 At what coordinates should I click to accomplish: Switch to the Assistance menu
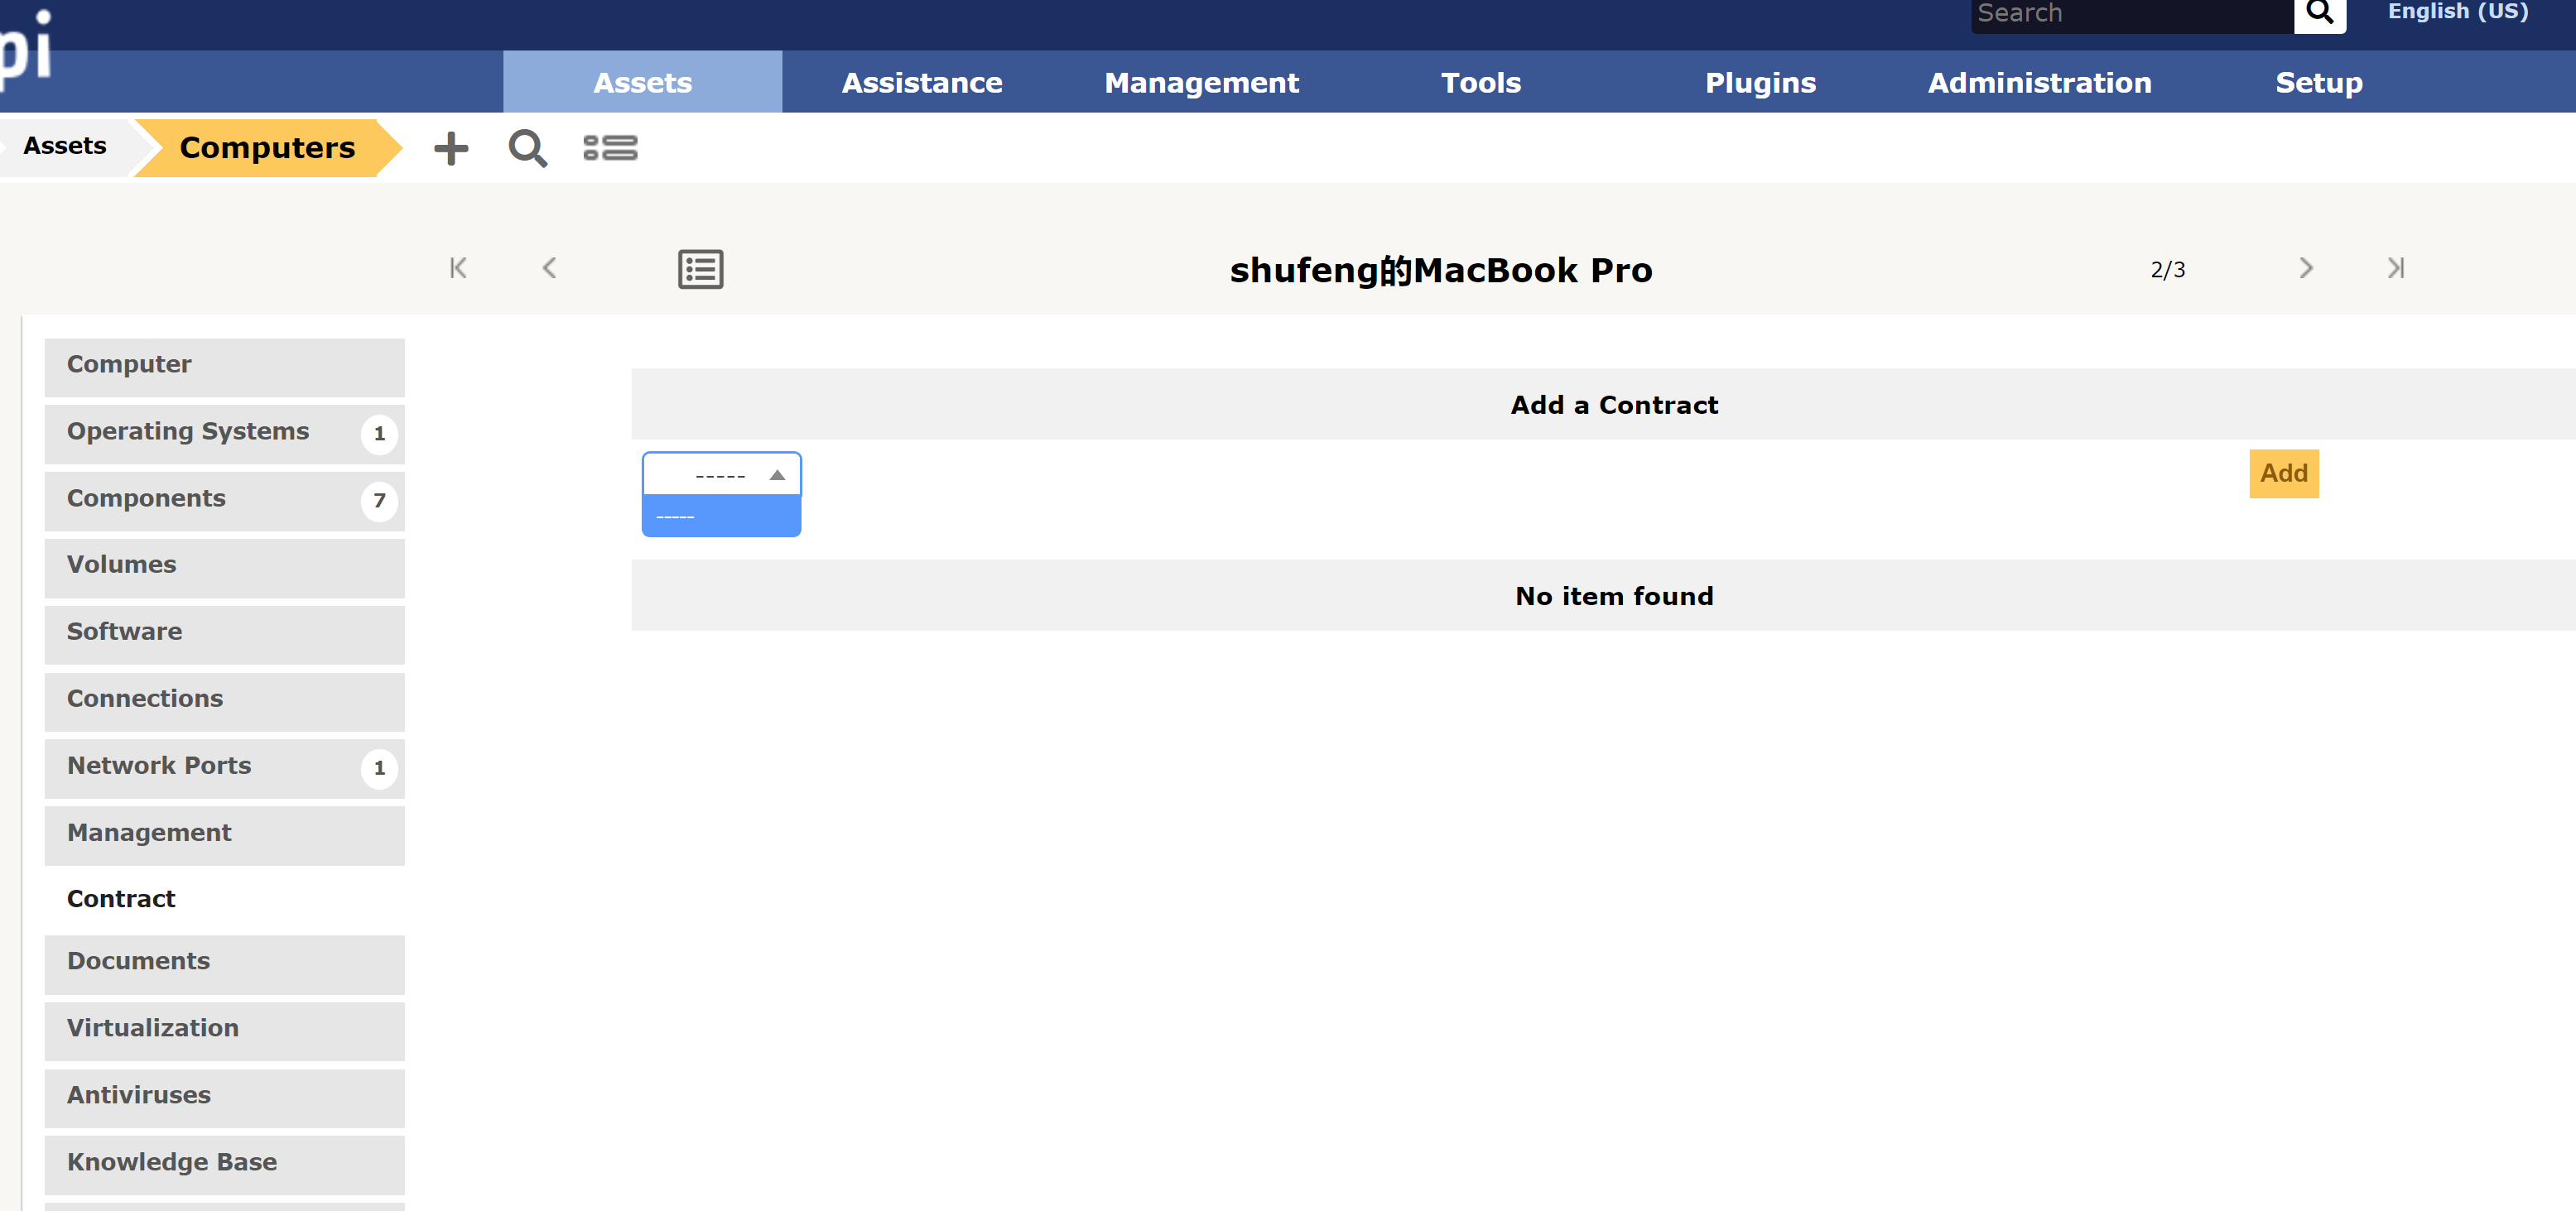(921, 82)
